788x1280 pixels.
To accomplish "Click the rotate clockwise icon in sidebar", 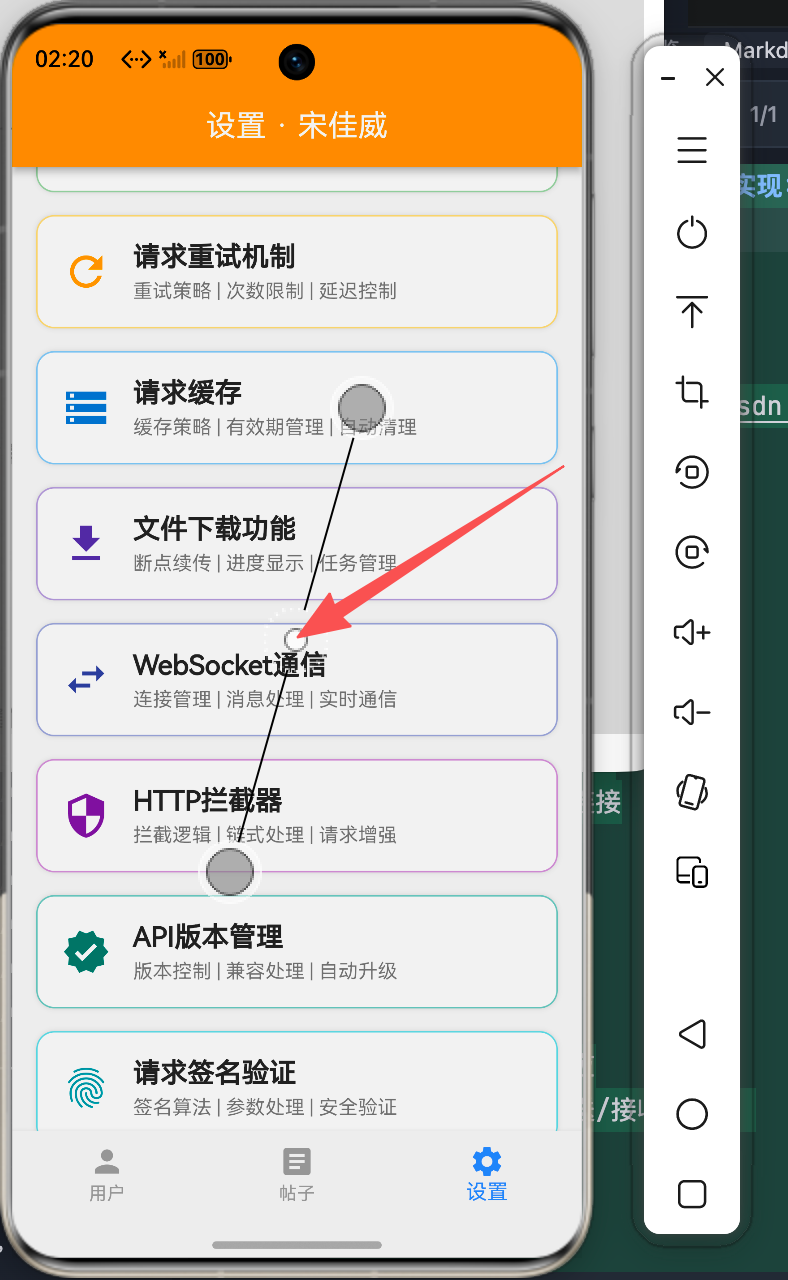I will tap(692, 551).
